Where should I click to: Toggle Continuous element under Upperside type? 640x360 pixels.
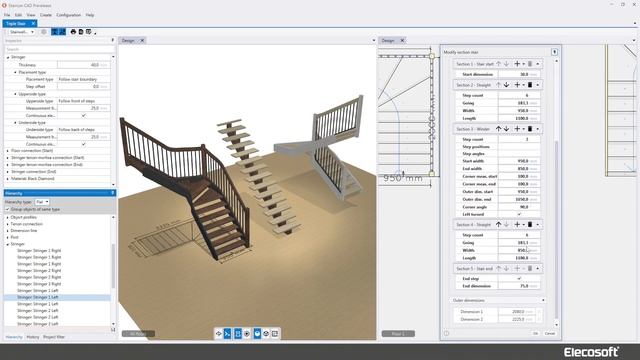(84, 116)
